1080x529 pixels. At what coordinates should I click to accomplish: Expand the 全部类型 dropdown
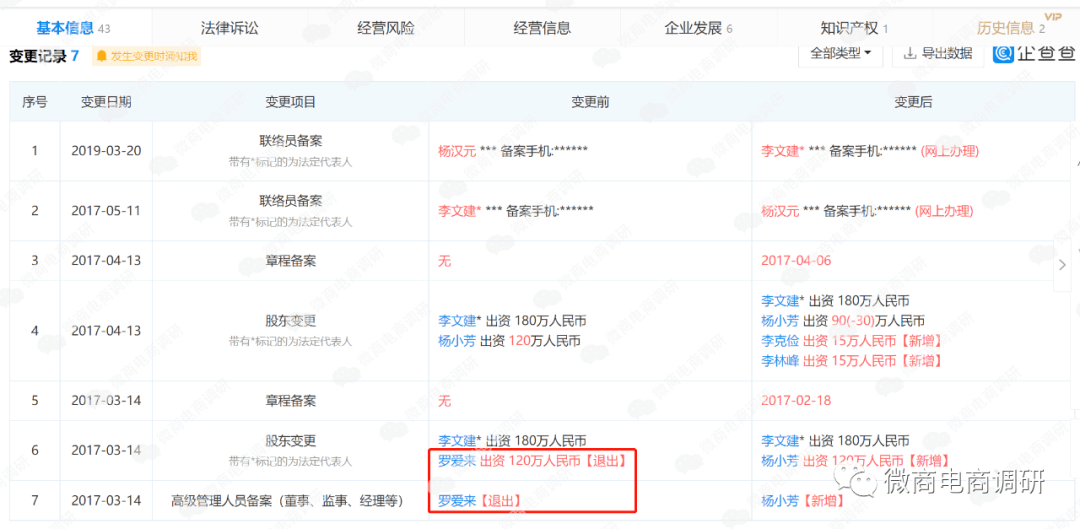[x=840, y=53]
